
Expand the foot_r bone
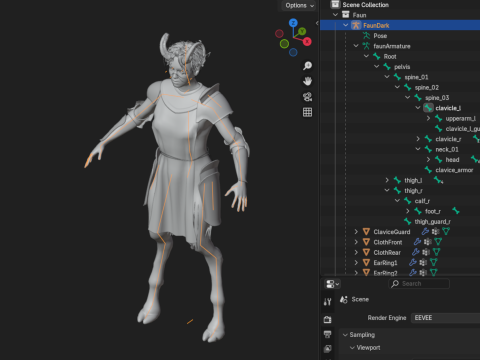pos(407,211)
